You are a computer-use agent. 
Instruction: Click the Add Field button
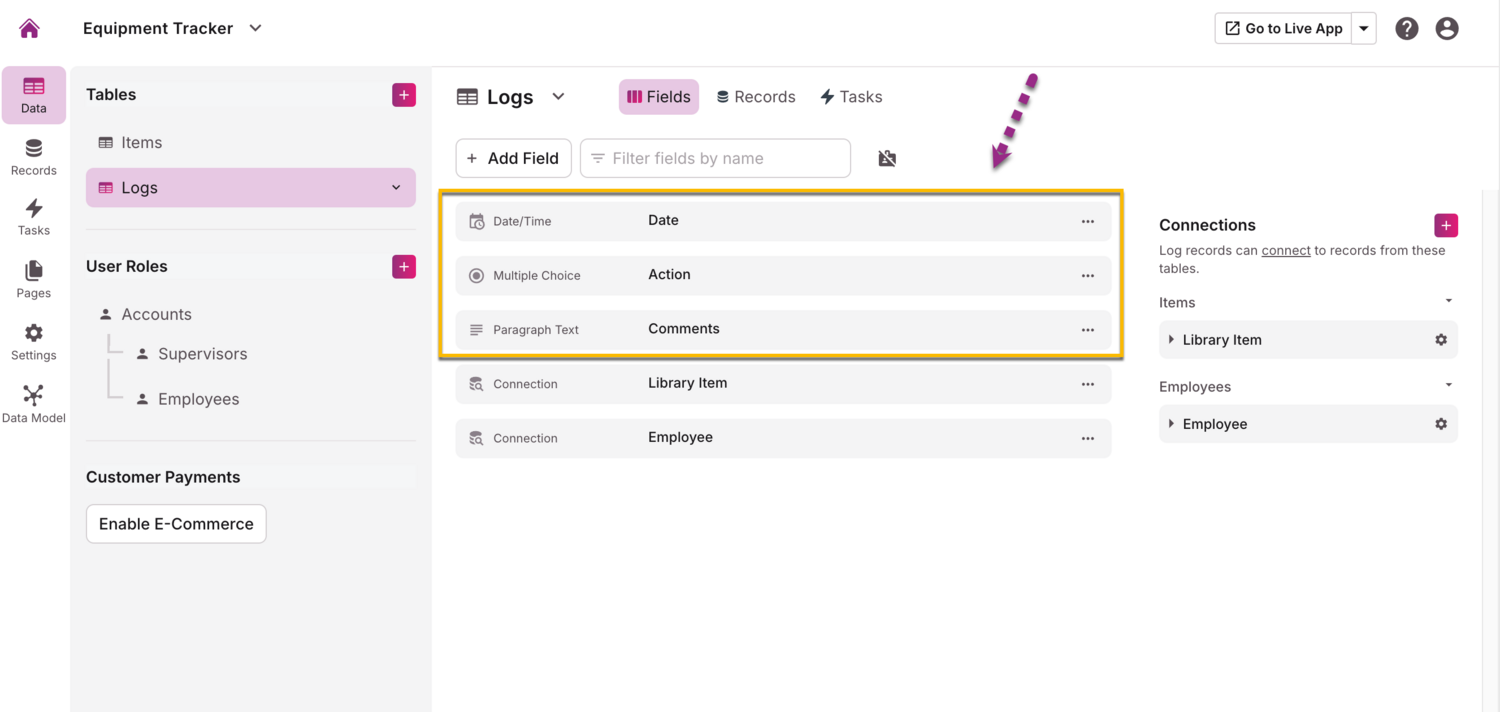(x=513, y=158)
